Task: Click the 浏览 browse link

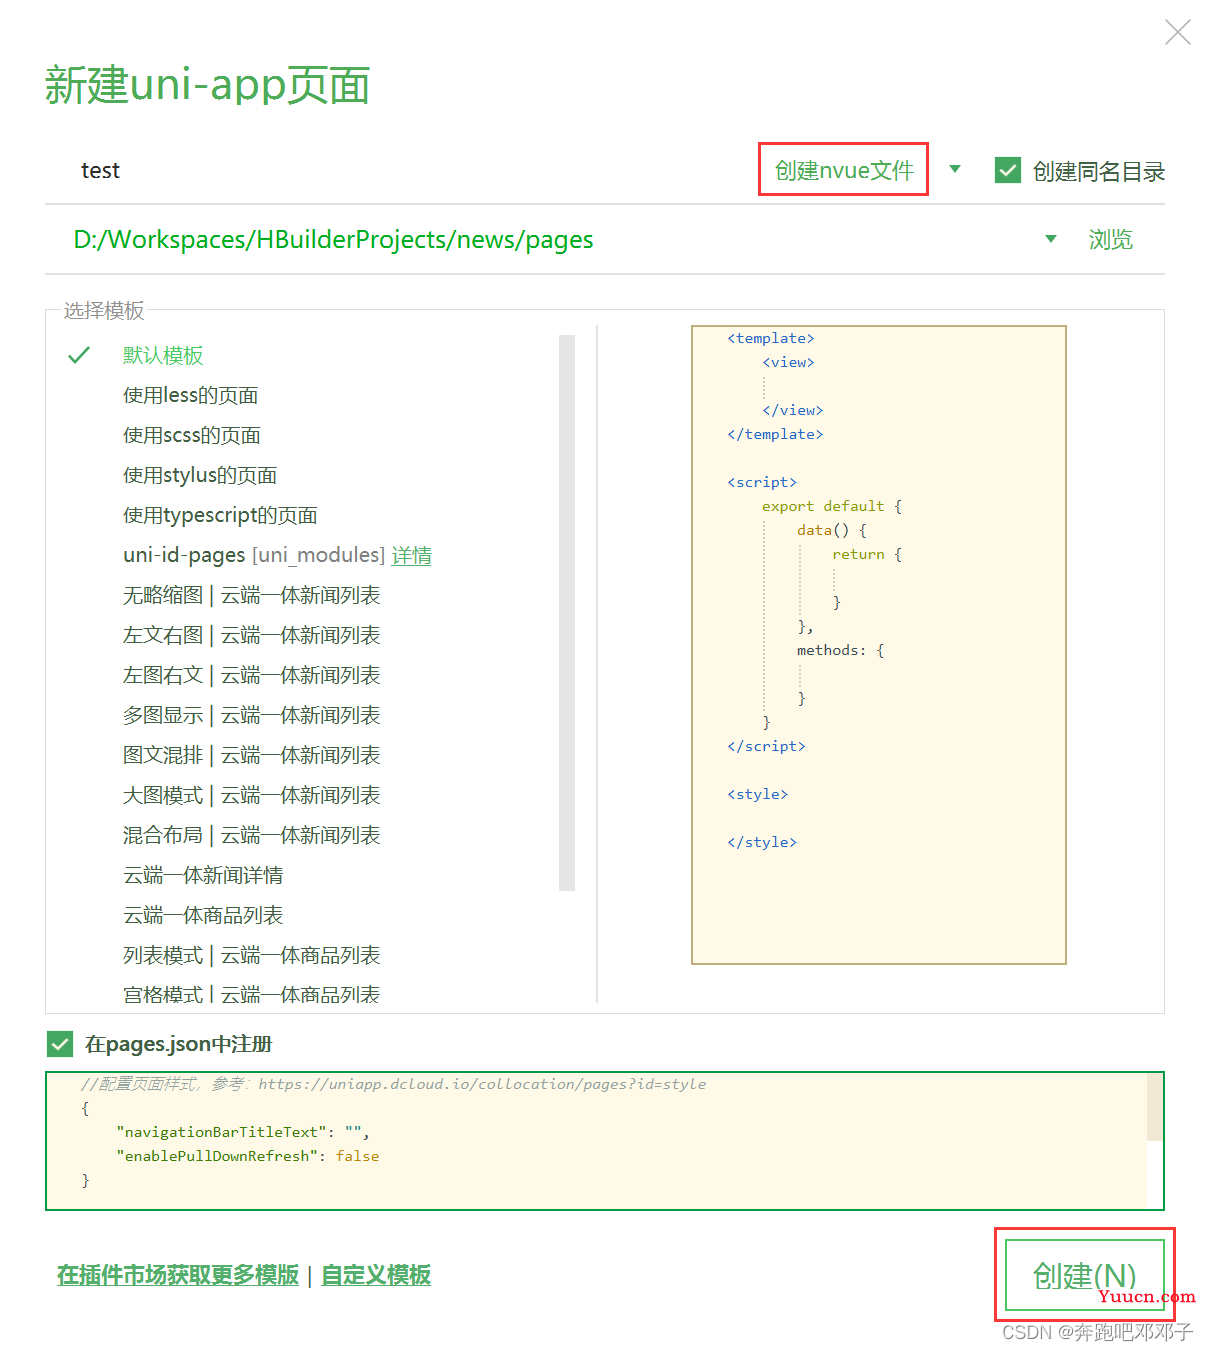Action: [1111, 240]
